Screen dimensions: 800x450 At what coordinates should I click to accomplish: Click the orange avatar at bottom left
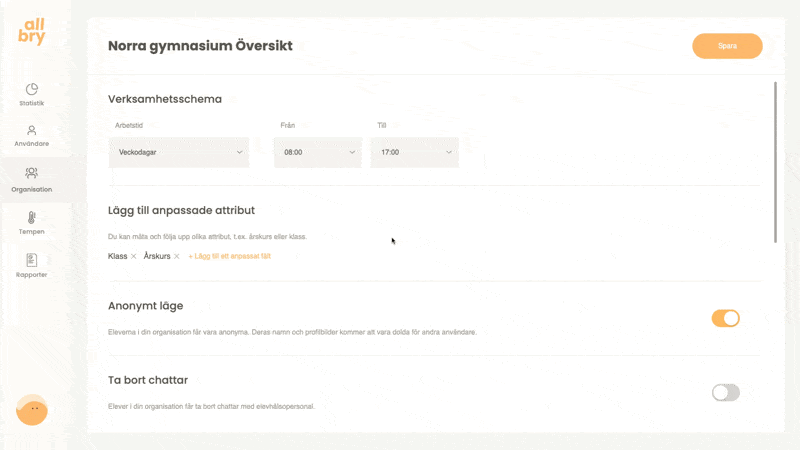[x=32, y=409]
